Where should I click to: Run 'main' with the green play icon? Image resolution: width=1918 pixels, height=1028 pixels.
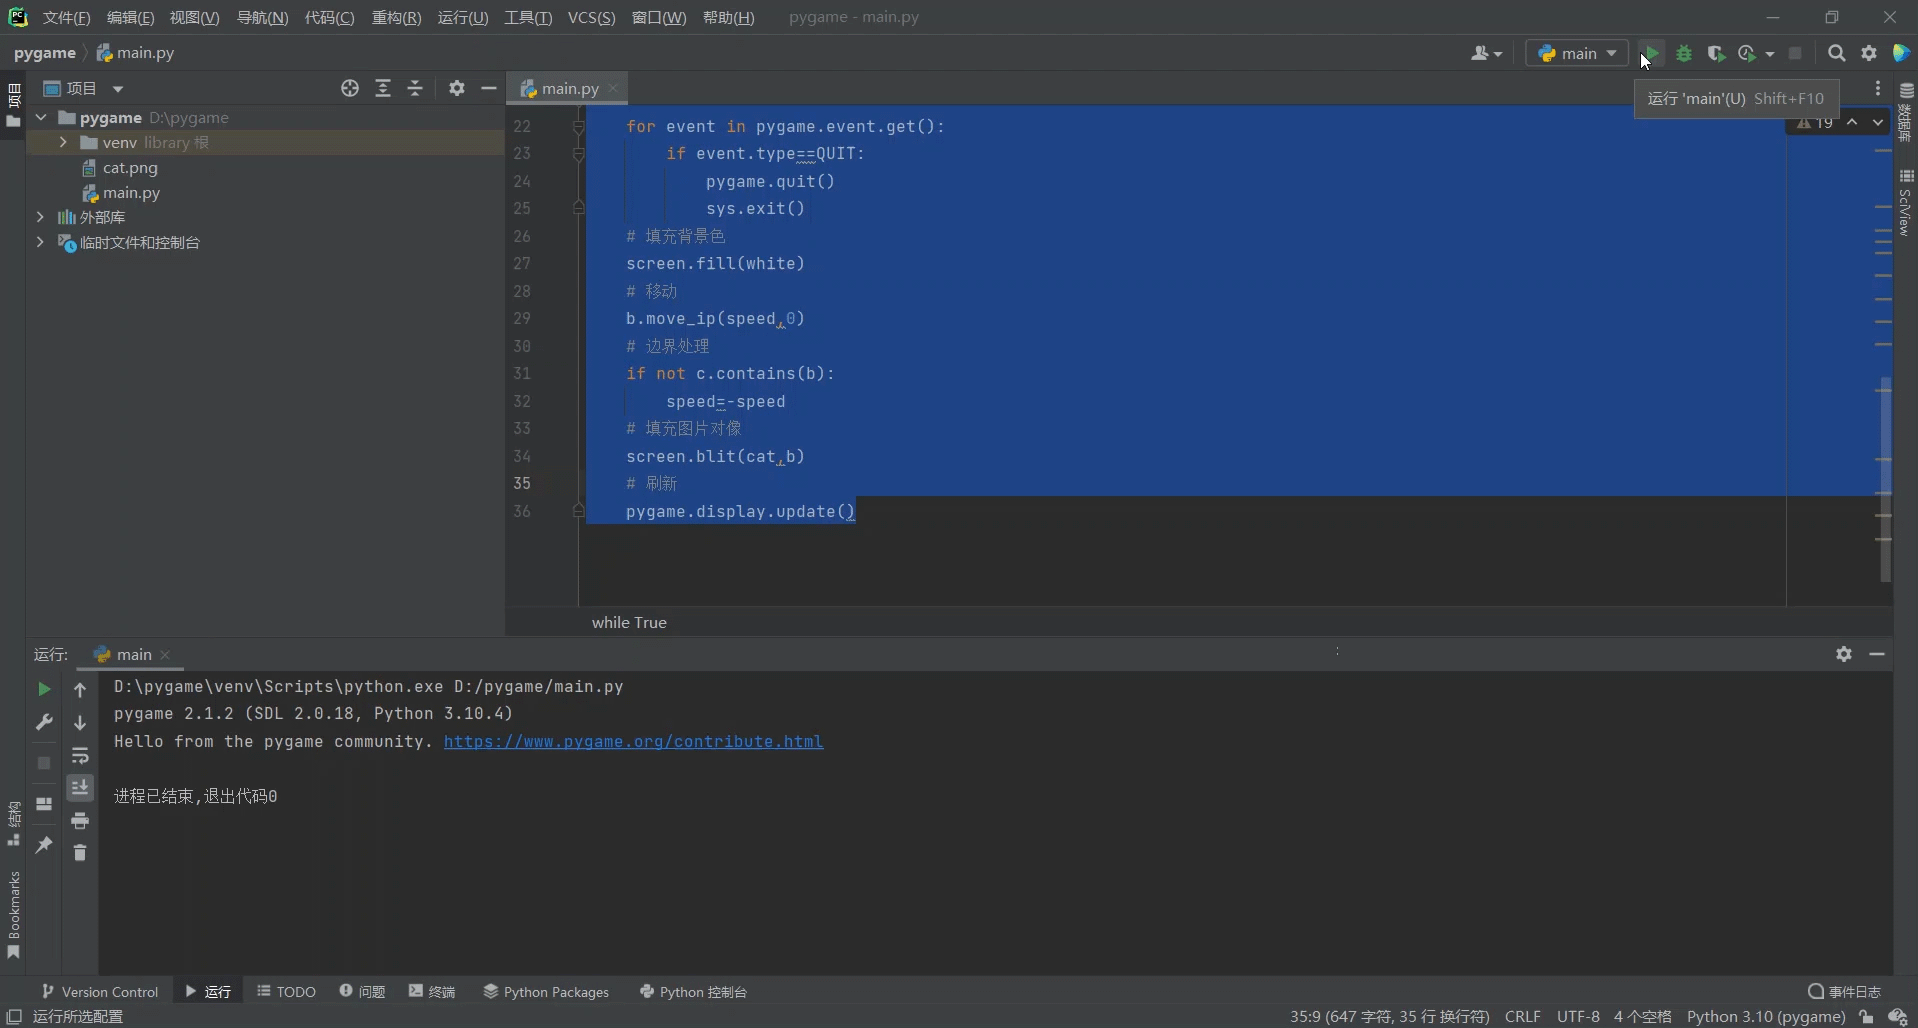1653,53
